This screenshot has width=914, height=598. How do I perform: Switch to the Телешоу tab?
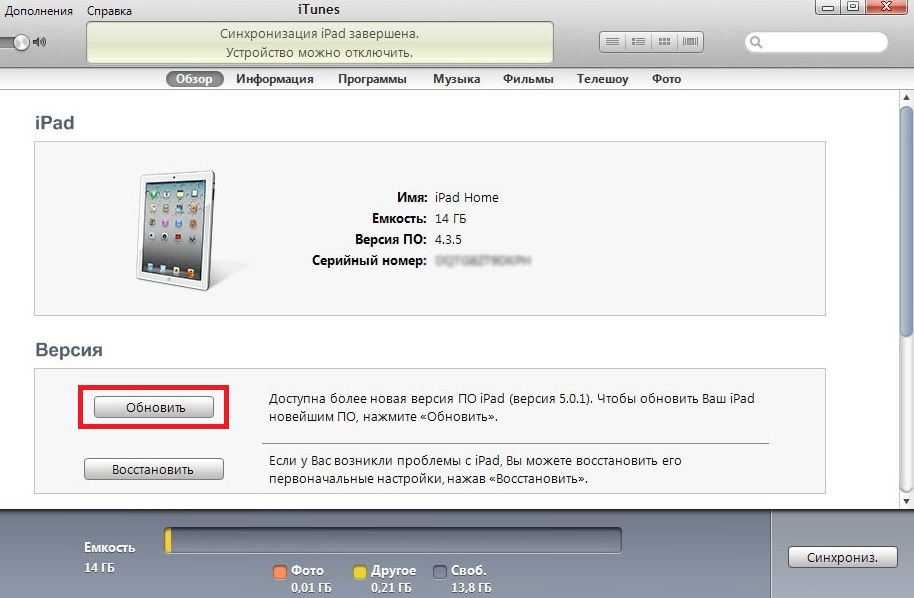pyautogui.click(x=603, y=79)
